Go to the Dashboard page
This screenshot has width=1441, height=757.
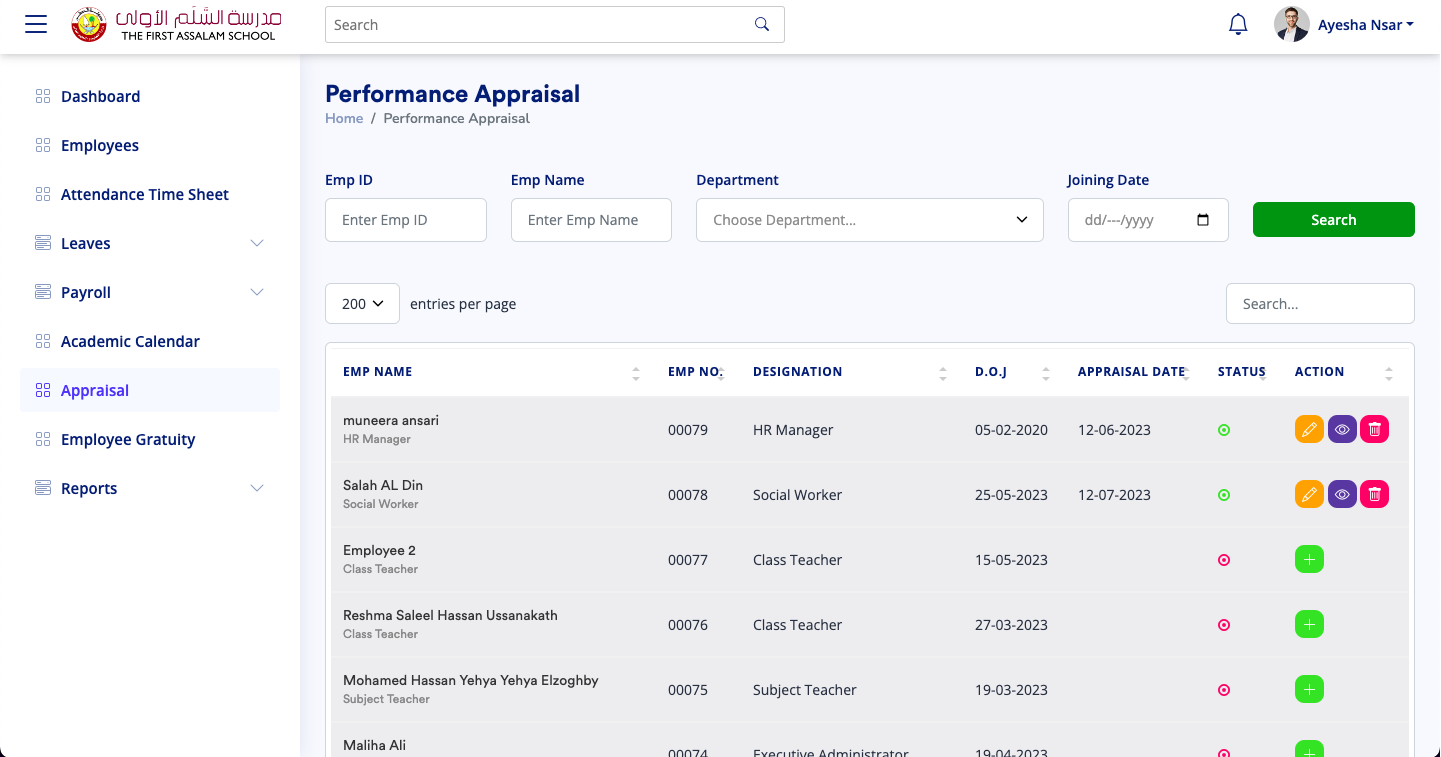(x=100, y=96)
